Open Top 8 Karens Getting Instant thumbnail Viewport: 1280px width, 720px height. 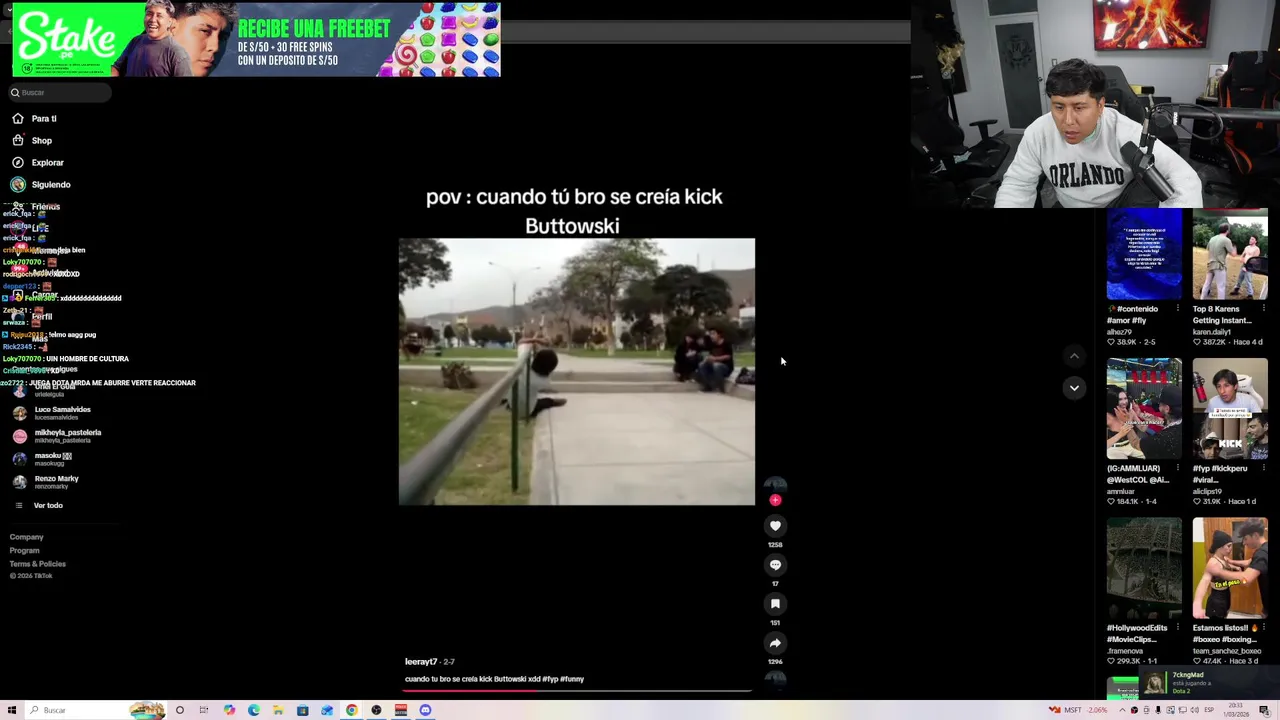click(1230, 254)
